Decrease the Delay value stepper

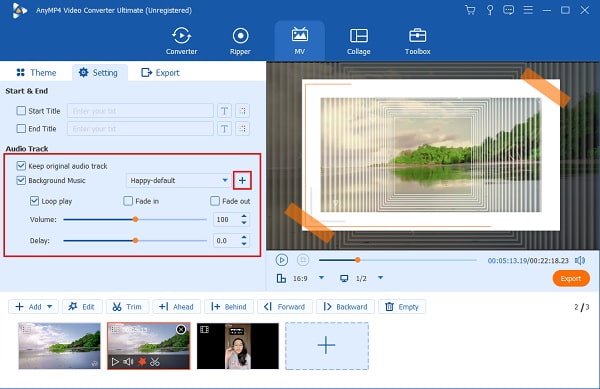pos(244,244)
